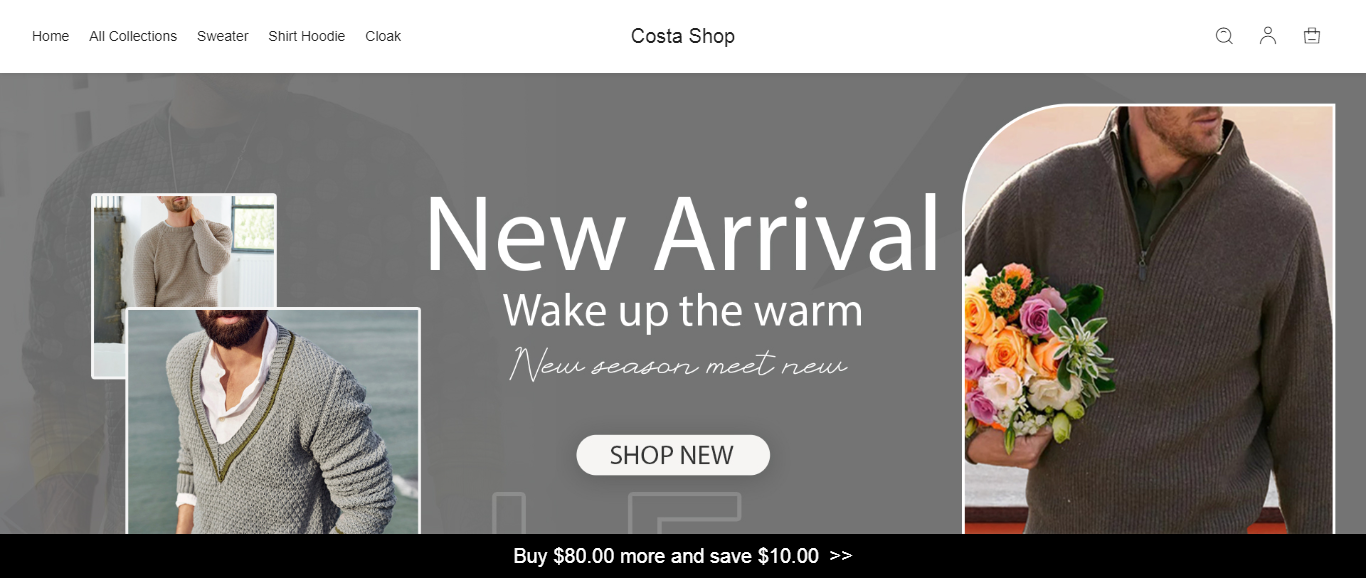Open the shopping bag cart icon

(1312, 36)
